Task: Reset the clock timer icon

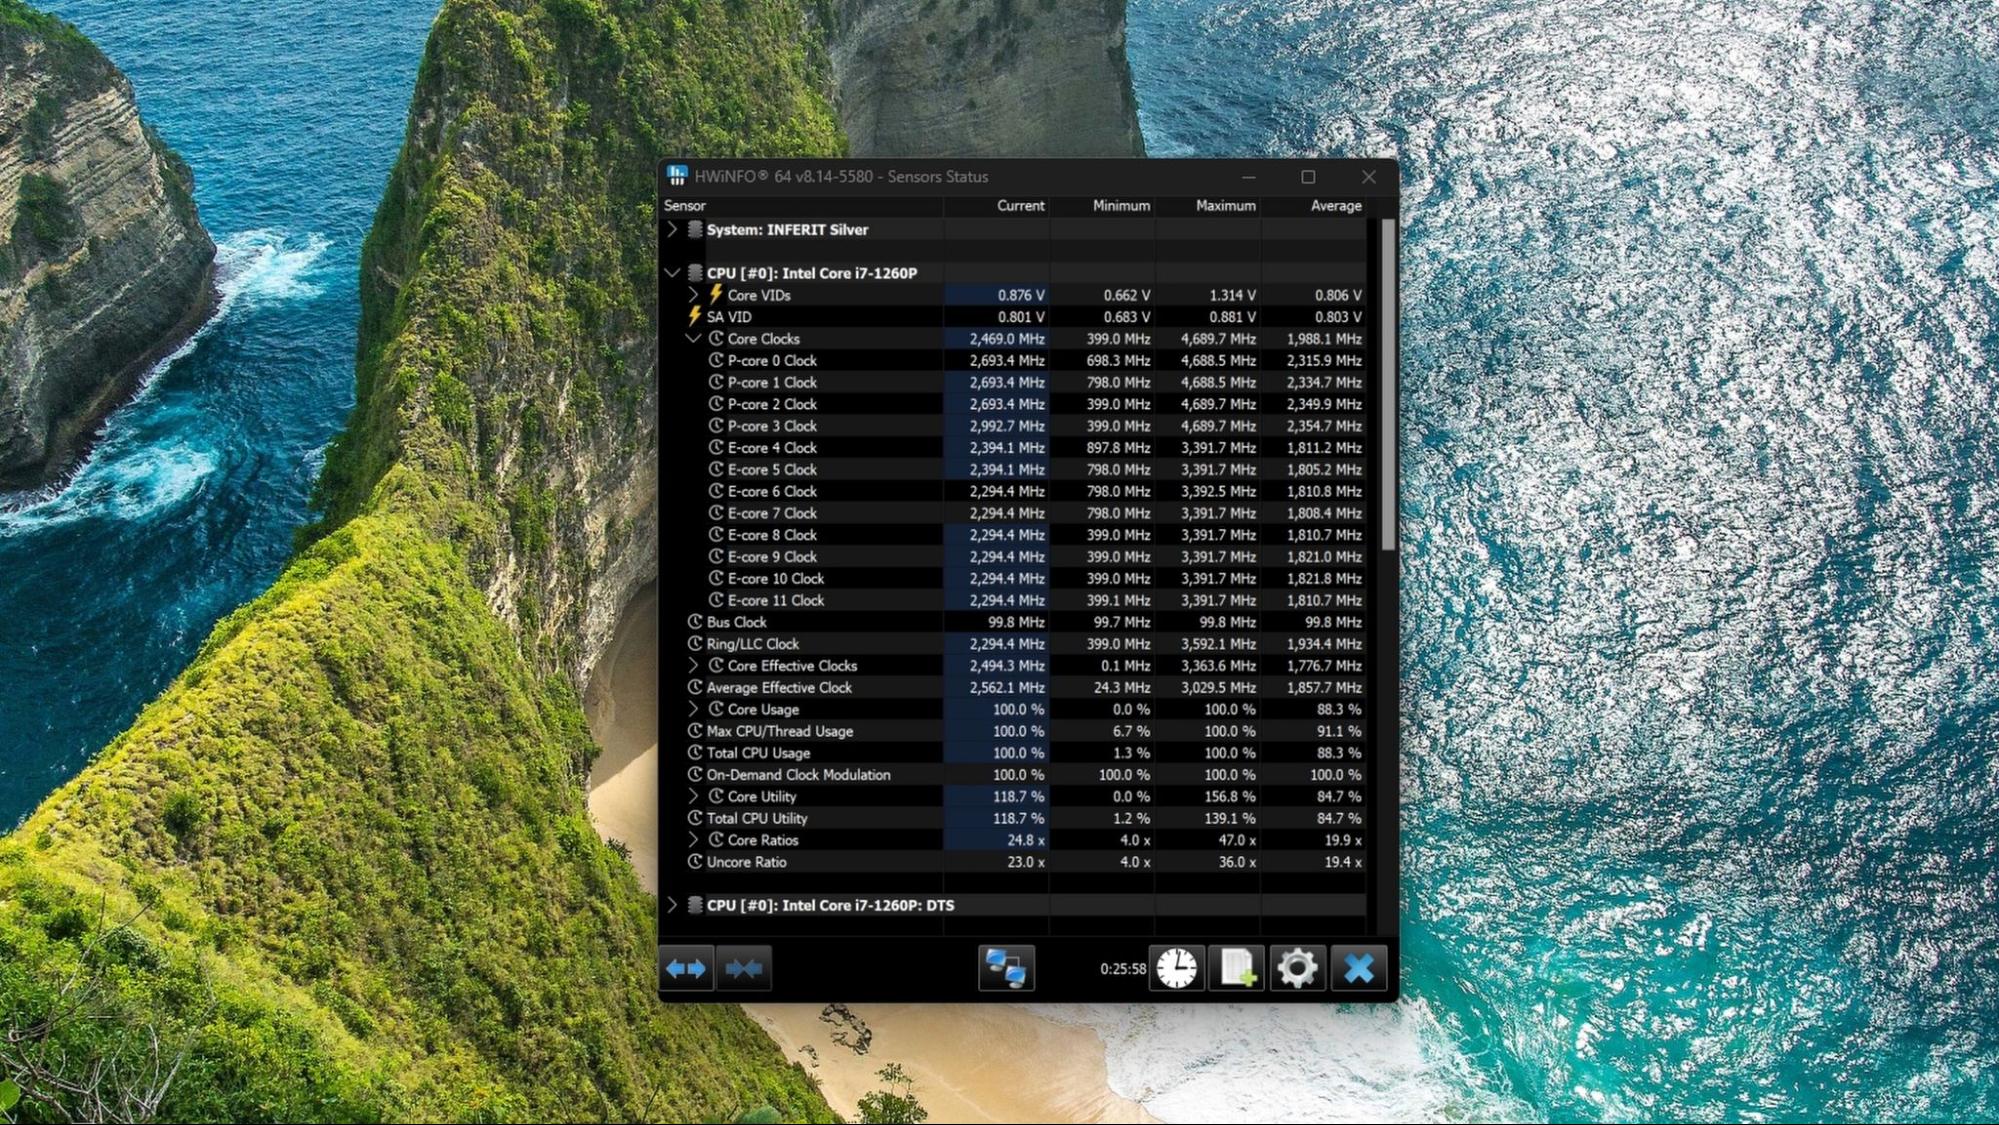Action: pyautogui.click(x=1176, y=968)
